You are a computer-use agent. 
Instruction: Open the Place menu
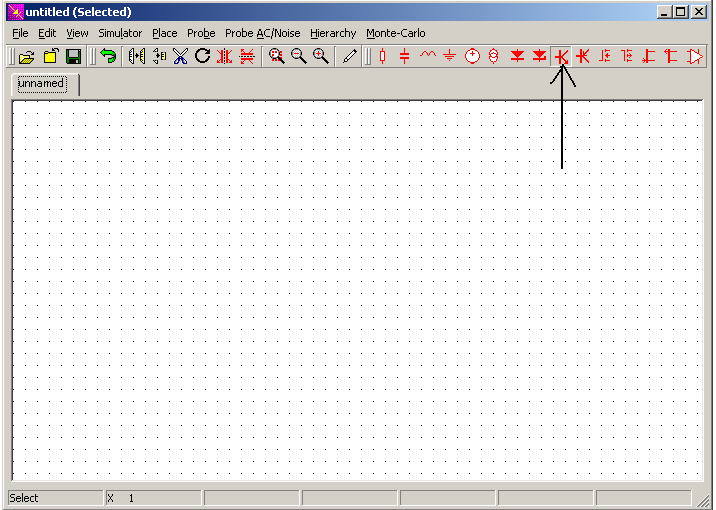tap(165, 33)
